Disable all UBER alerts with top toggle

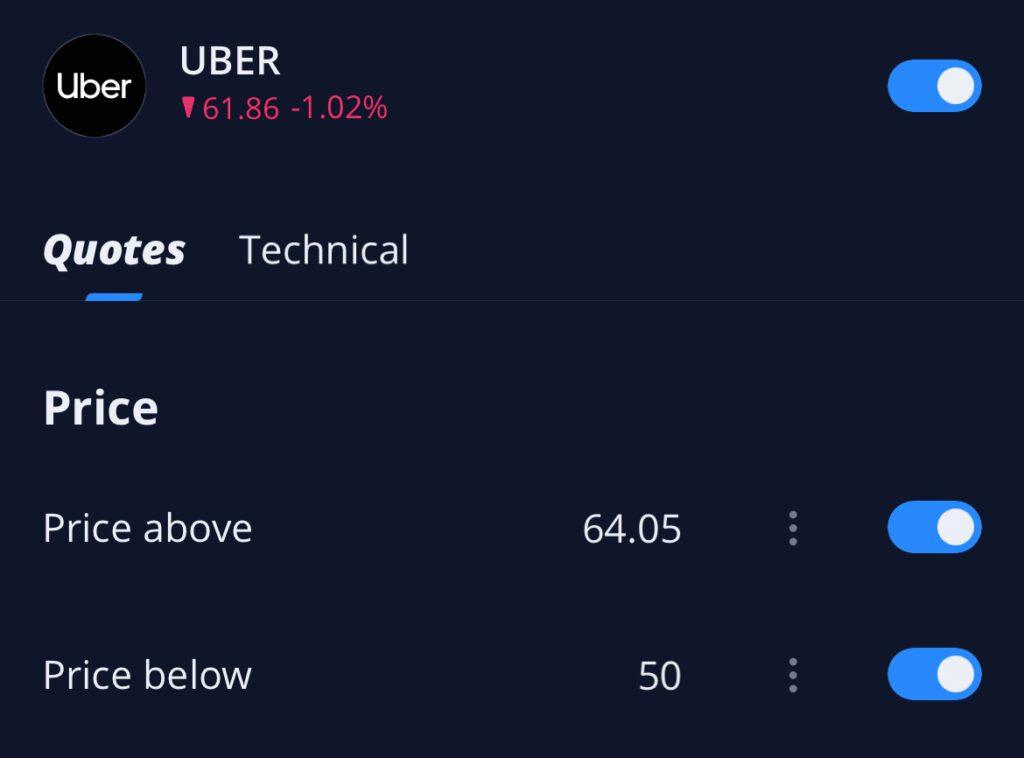click(x=934, y=86)
